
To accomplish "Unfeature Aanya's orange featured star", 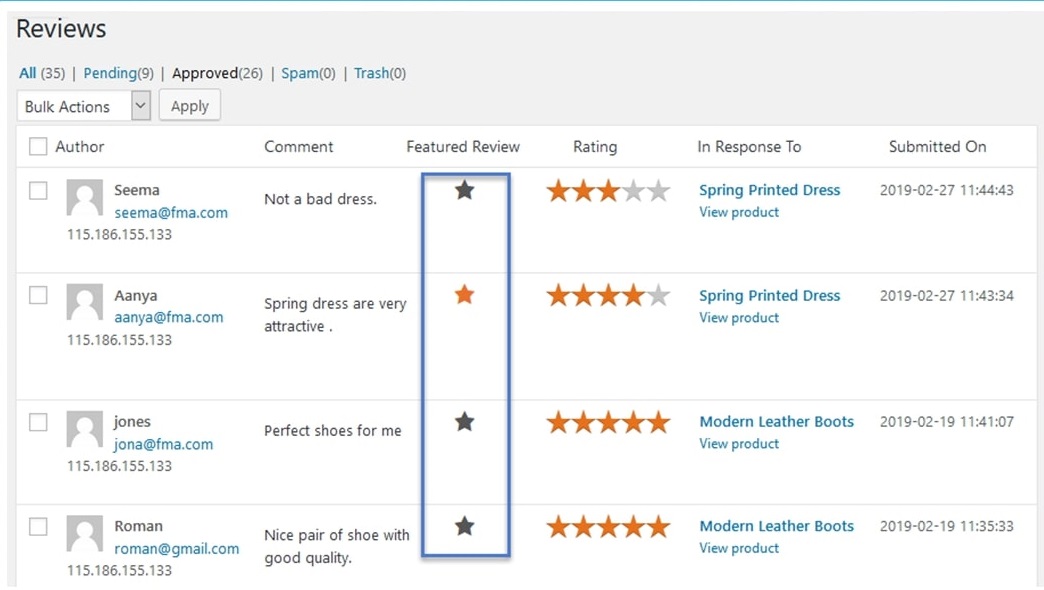I will click(464, 294).
